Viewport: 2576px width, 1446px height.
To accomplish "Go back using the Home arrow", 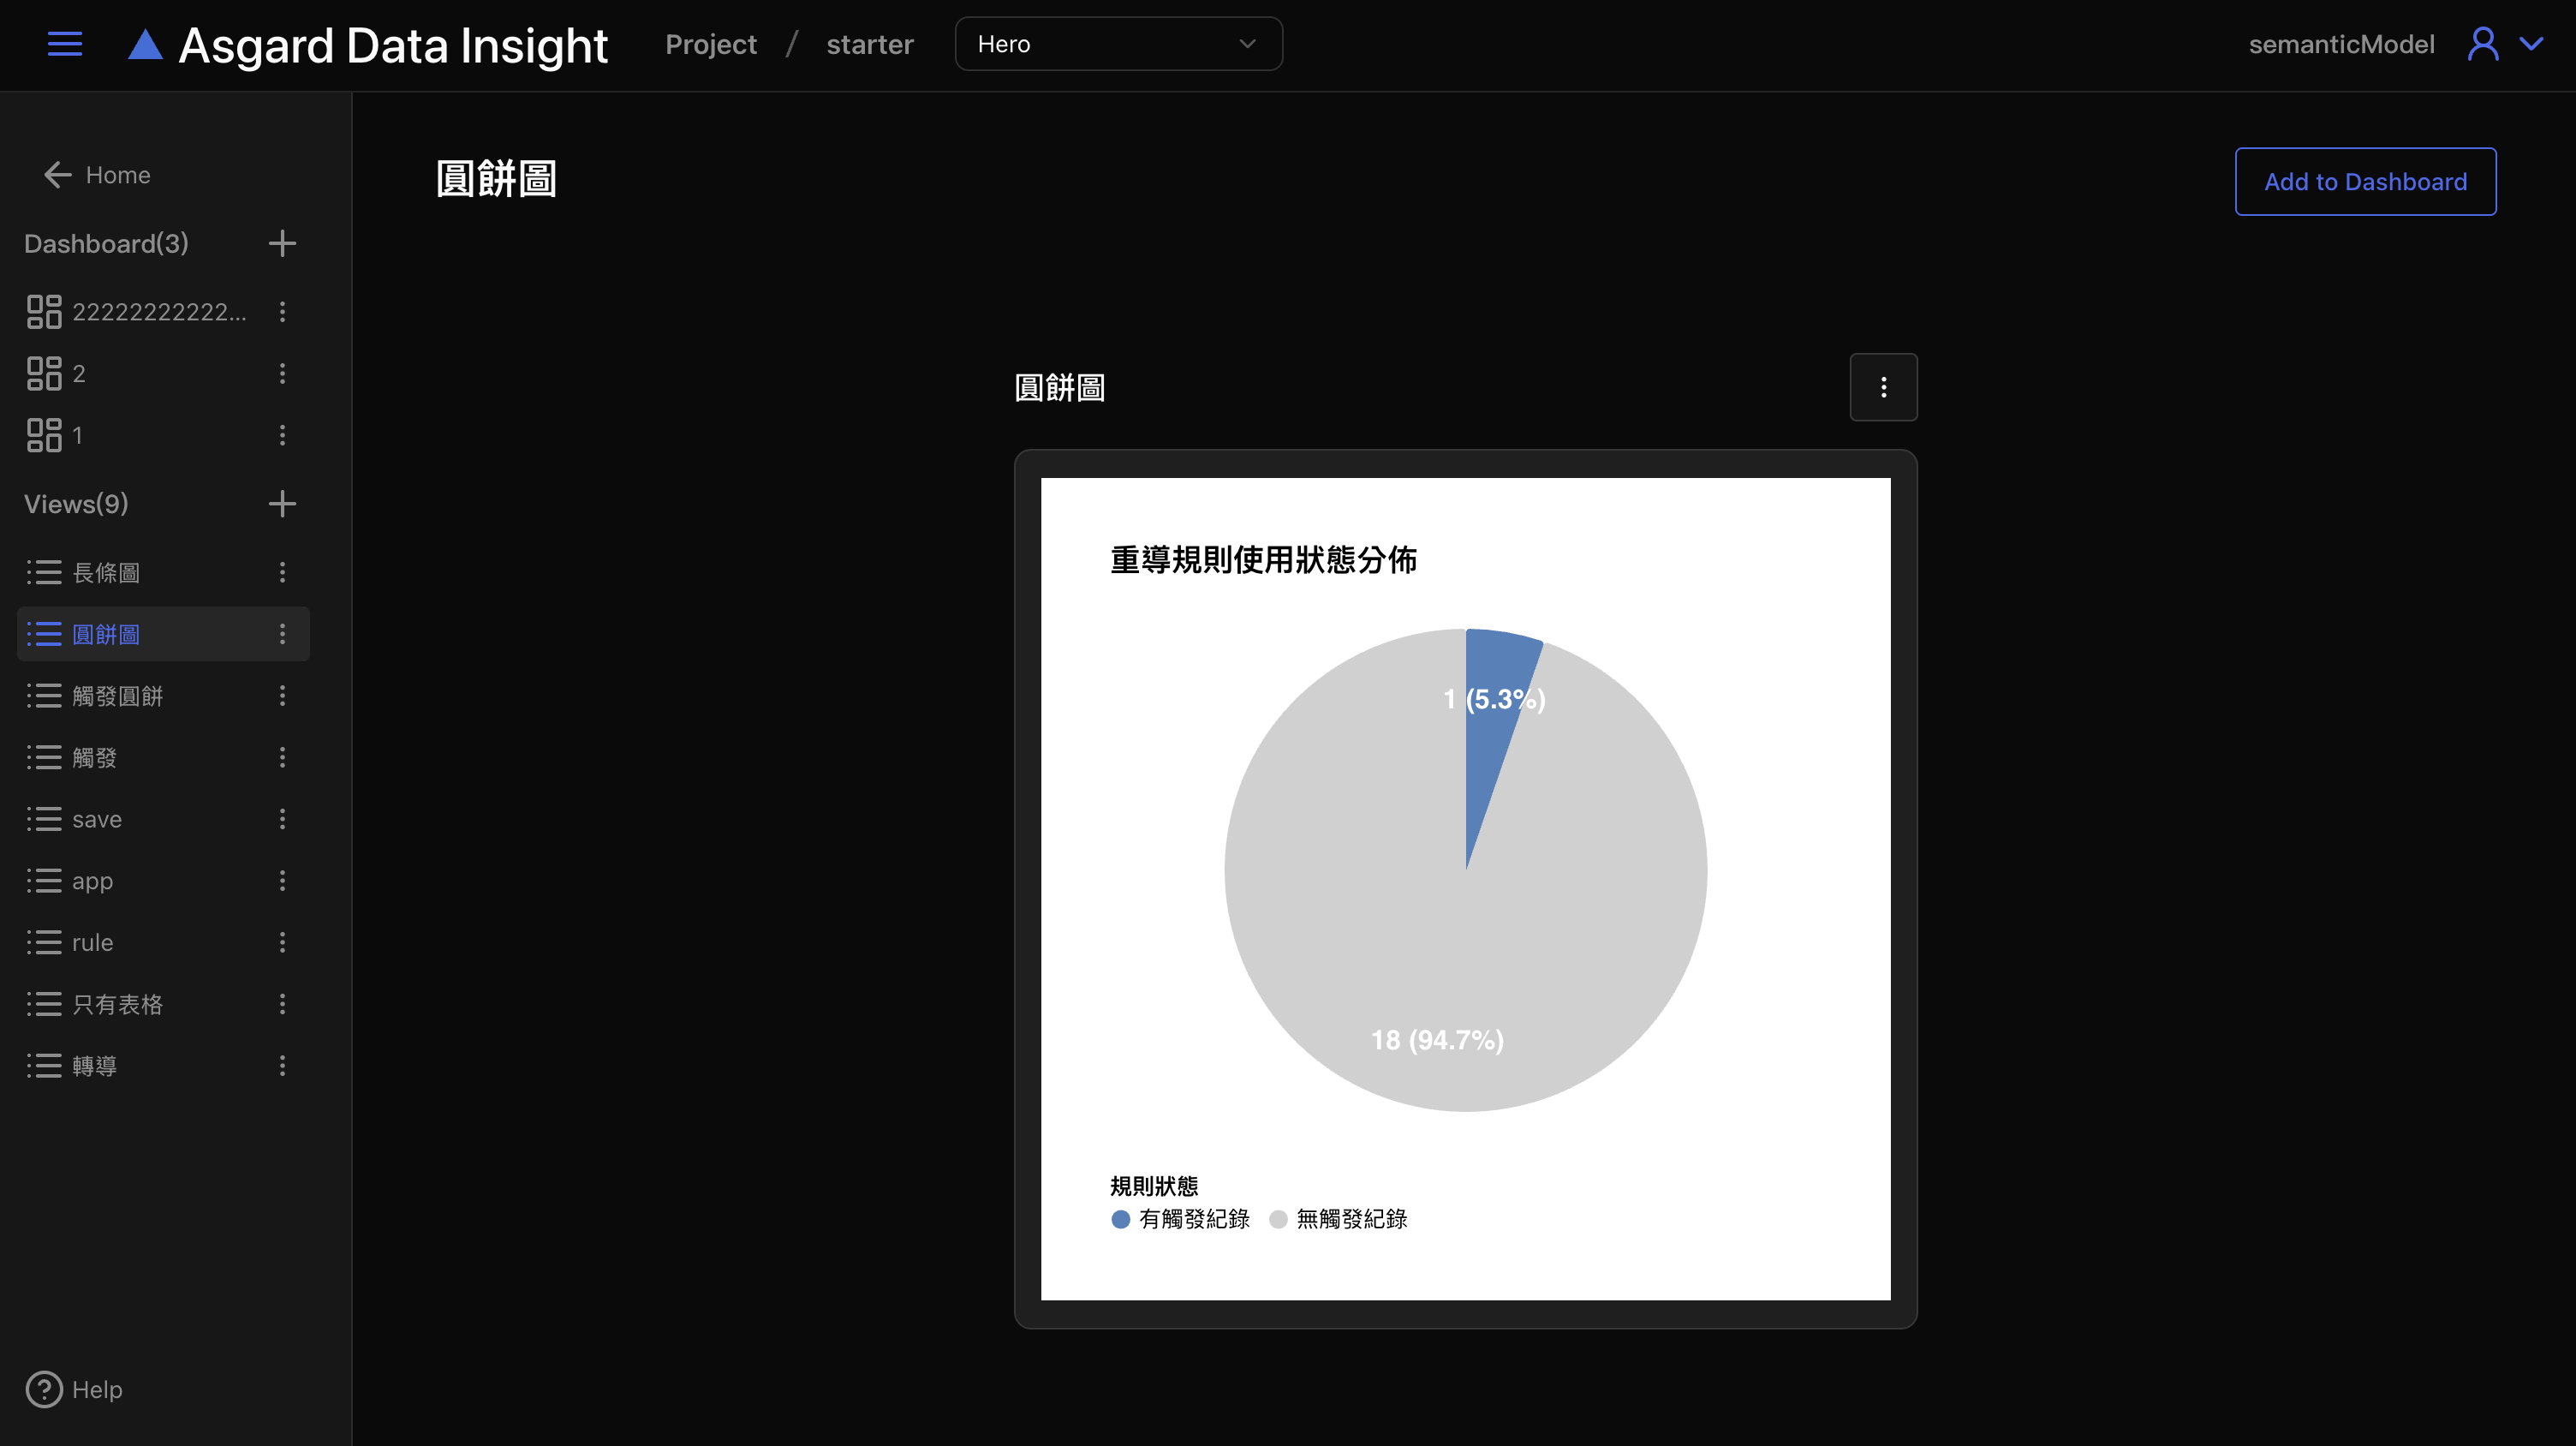I will 58,175.
